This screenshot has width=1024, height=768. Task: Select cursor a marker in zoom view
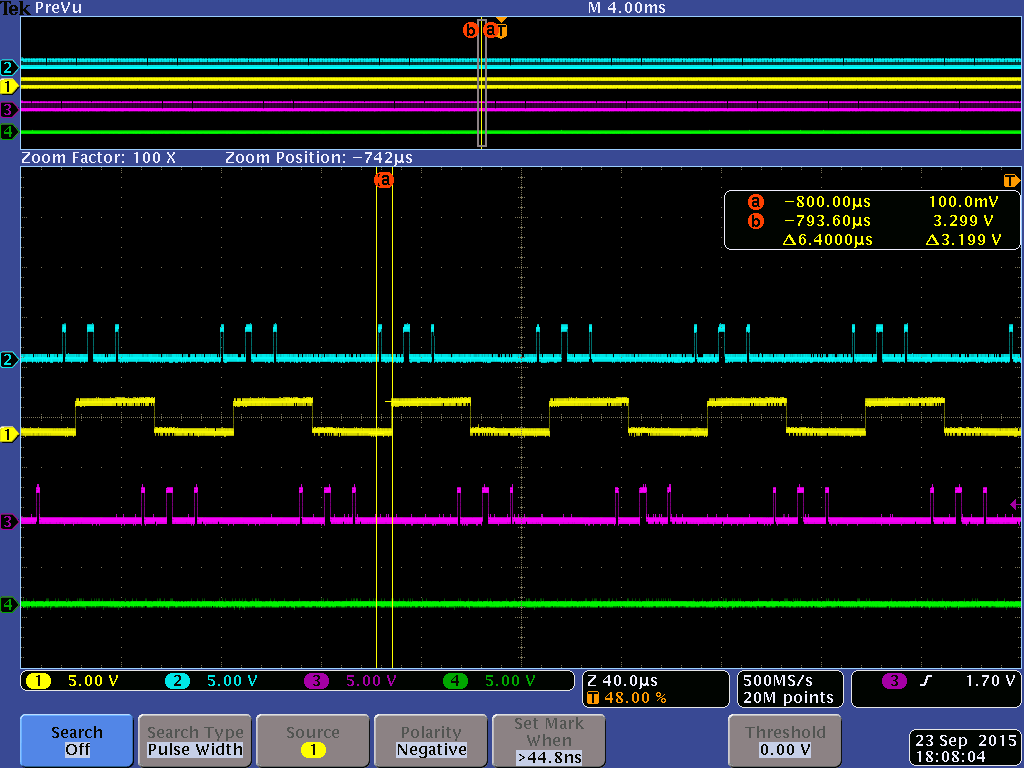pos(385,180)
